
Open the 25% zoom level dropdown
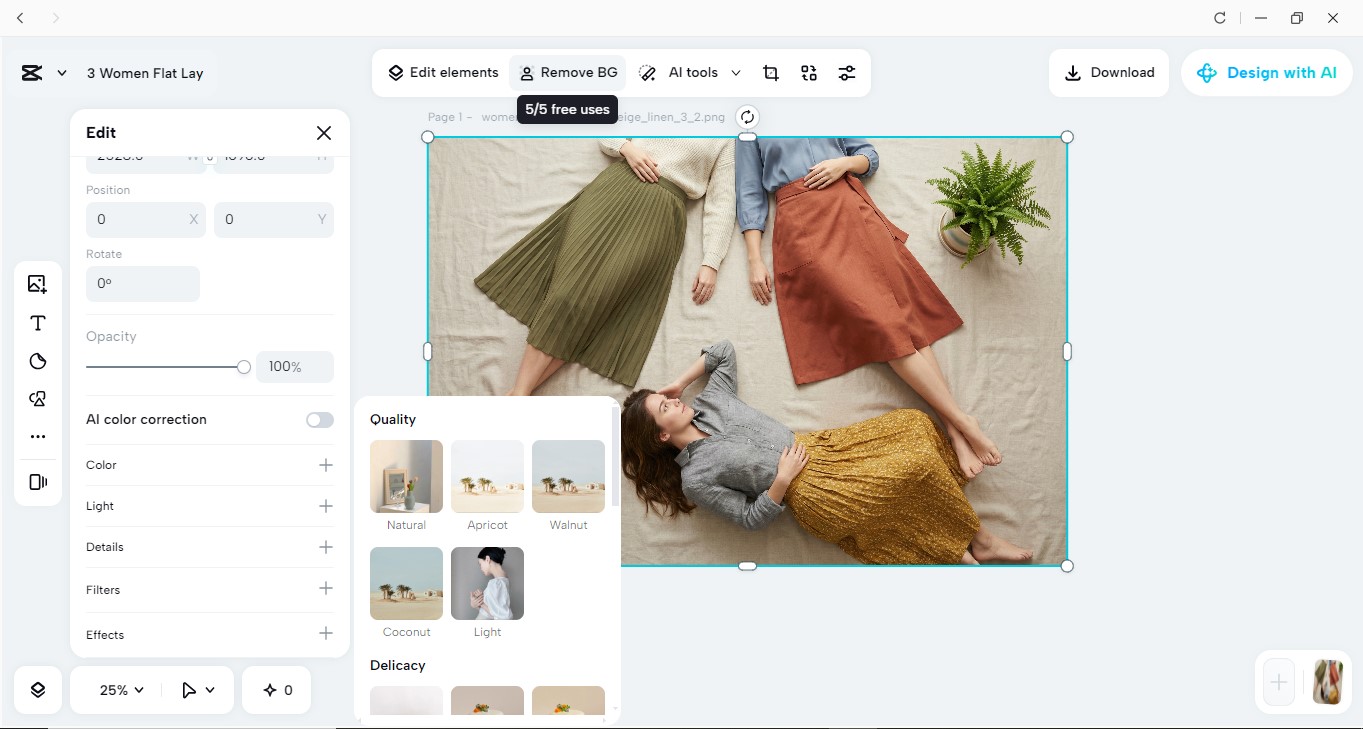(x=118, y=689)
